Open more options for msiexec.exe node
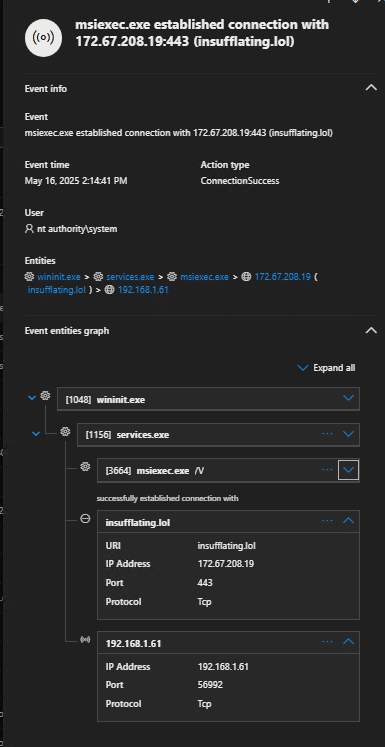385x747 pixels. pos(327,470)
